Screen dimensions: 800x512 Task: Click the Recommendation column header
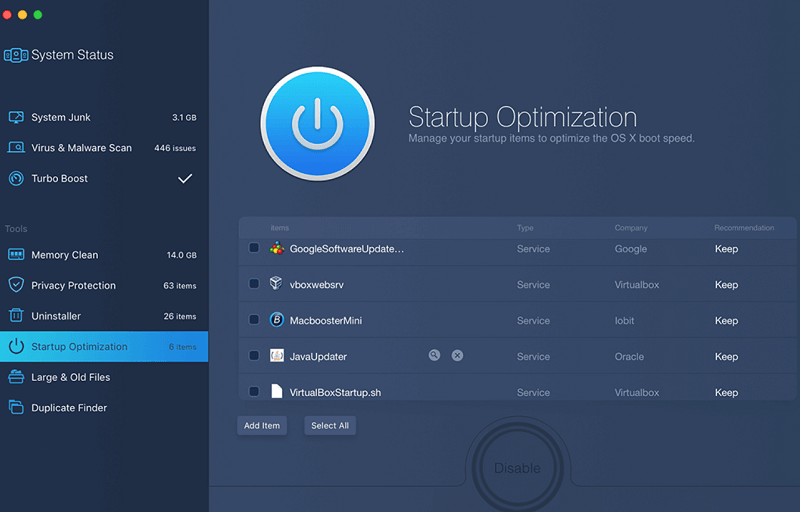point(744,228)
